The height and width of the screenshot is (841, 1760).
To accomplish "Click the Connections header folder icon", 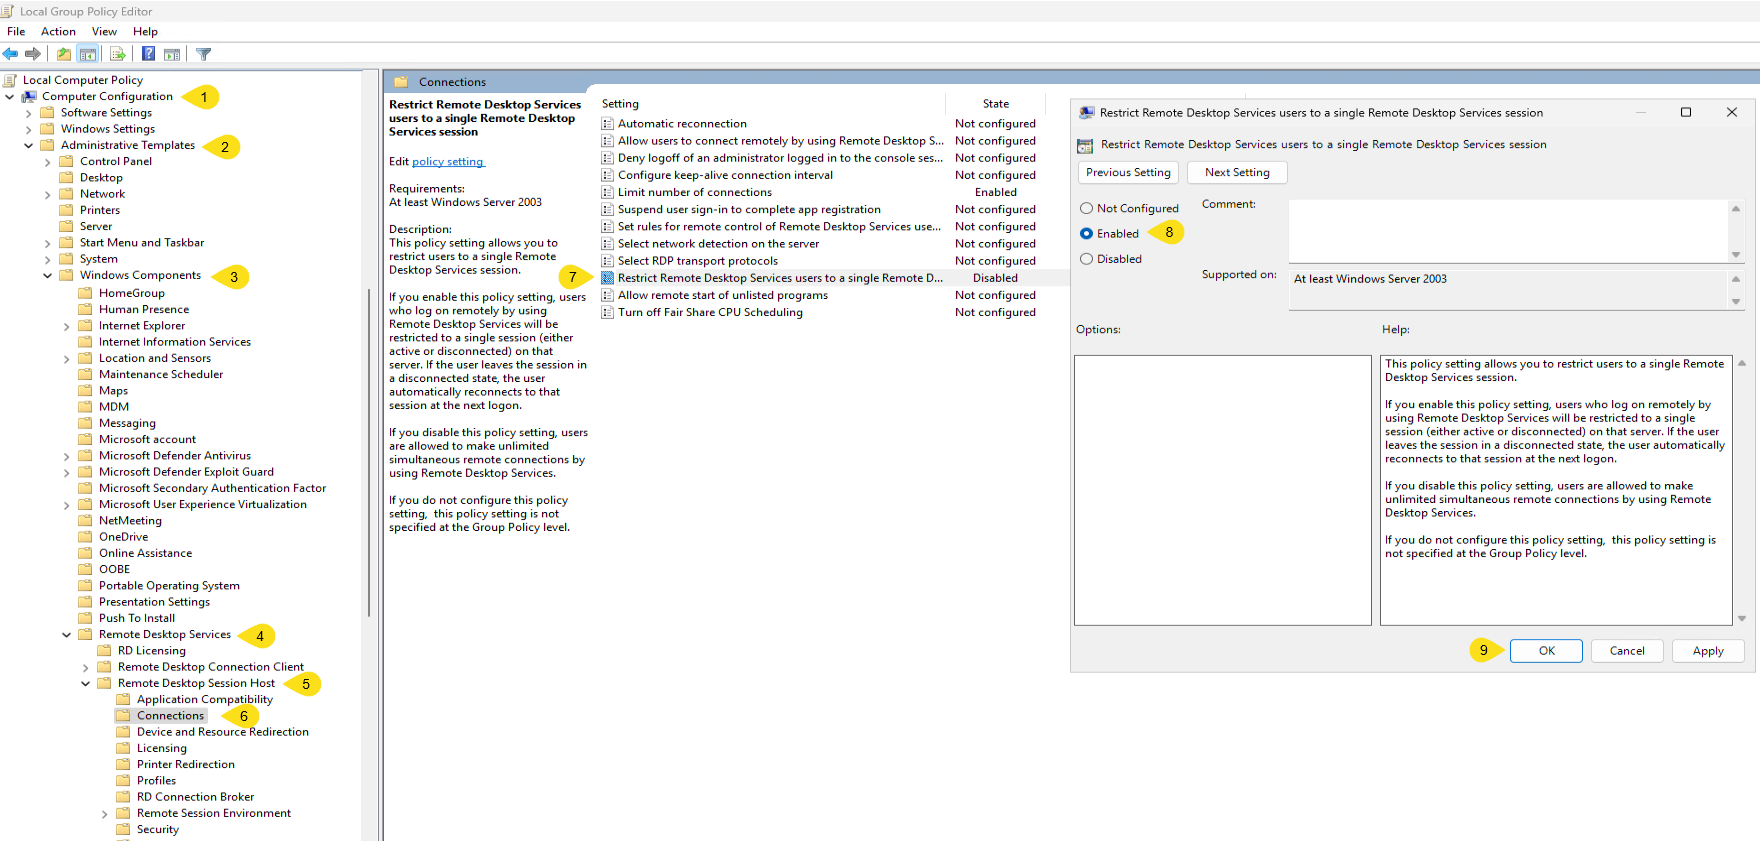I will click(401, 82).
